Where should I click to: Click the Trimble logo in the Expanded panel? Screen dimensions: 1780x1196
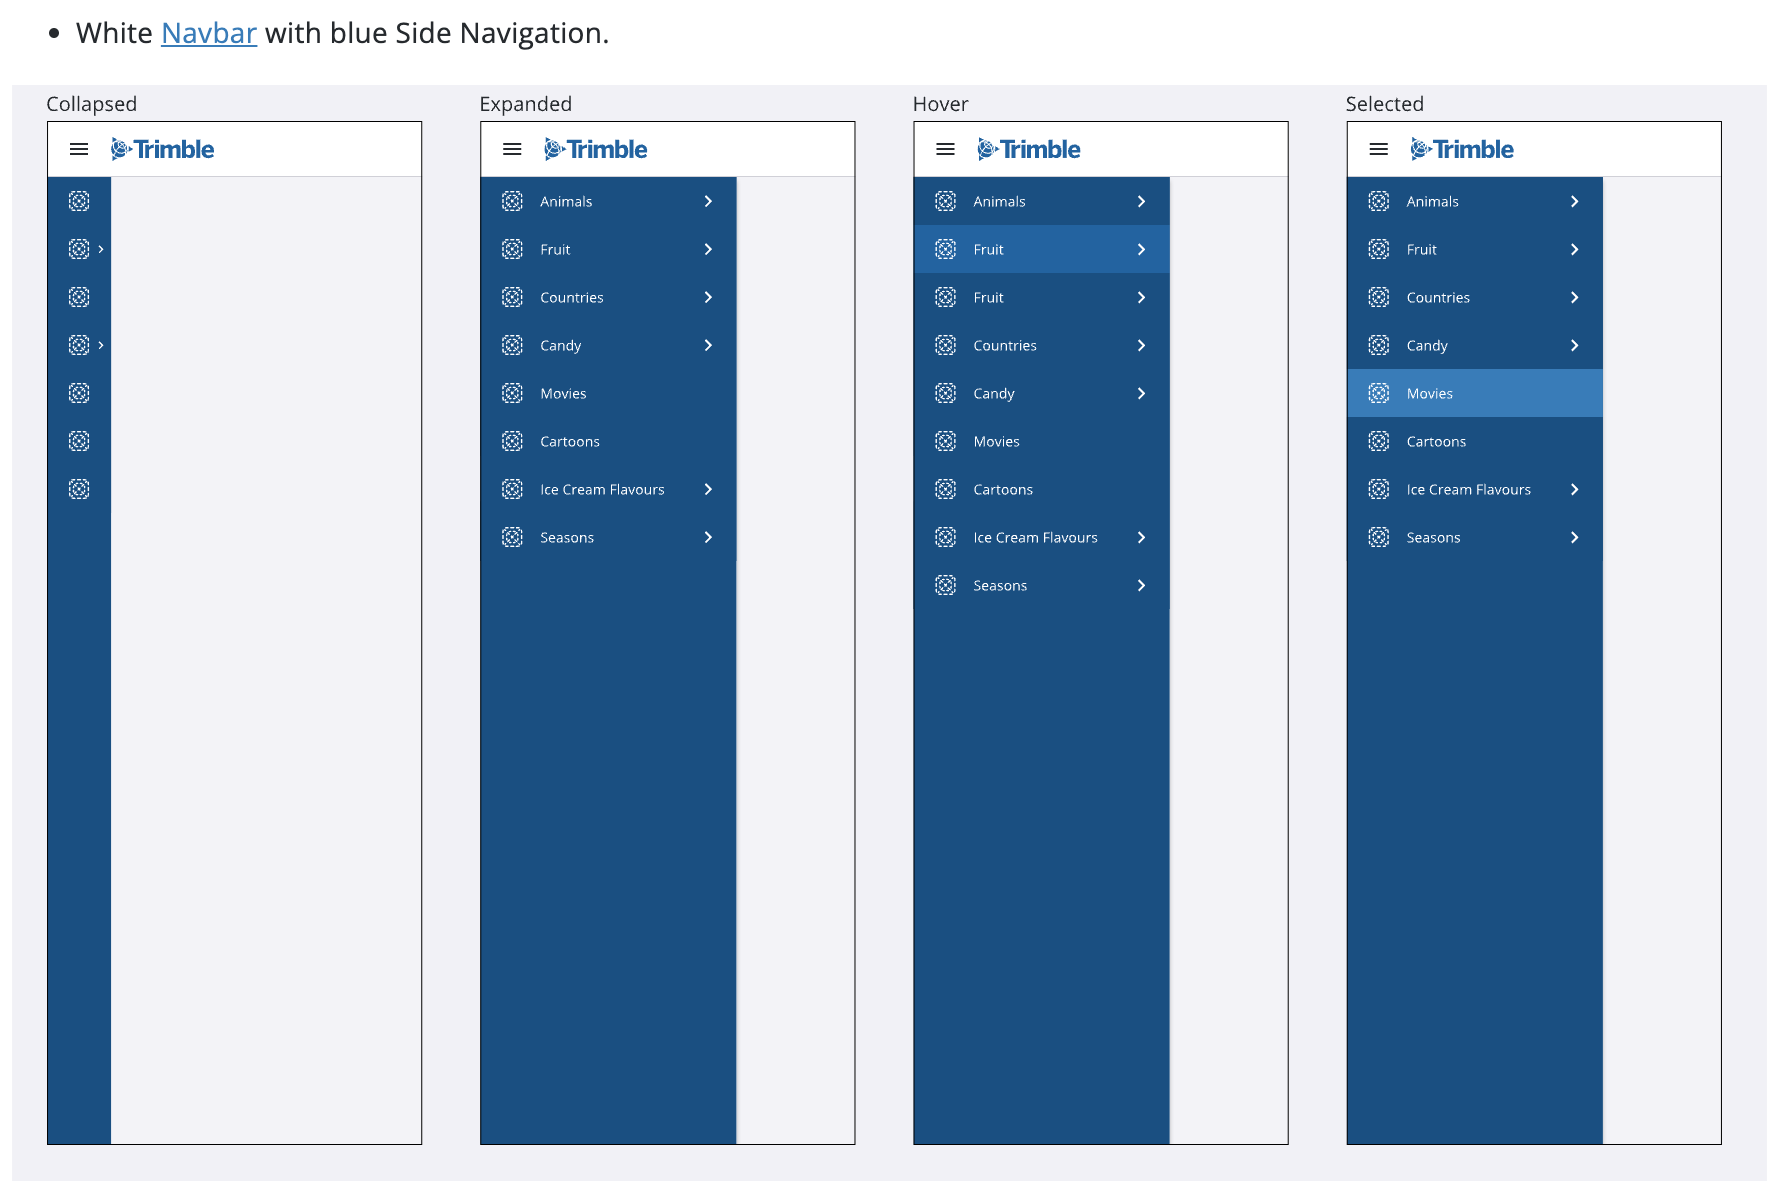[x=595, y=150]
